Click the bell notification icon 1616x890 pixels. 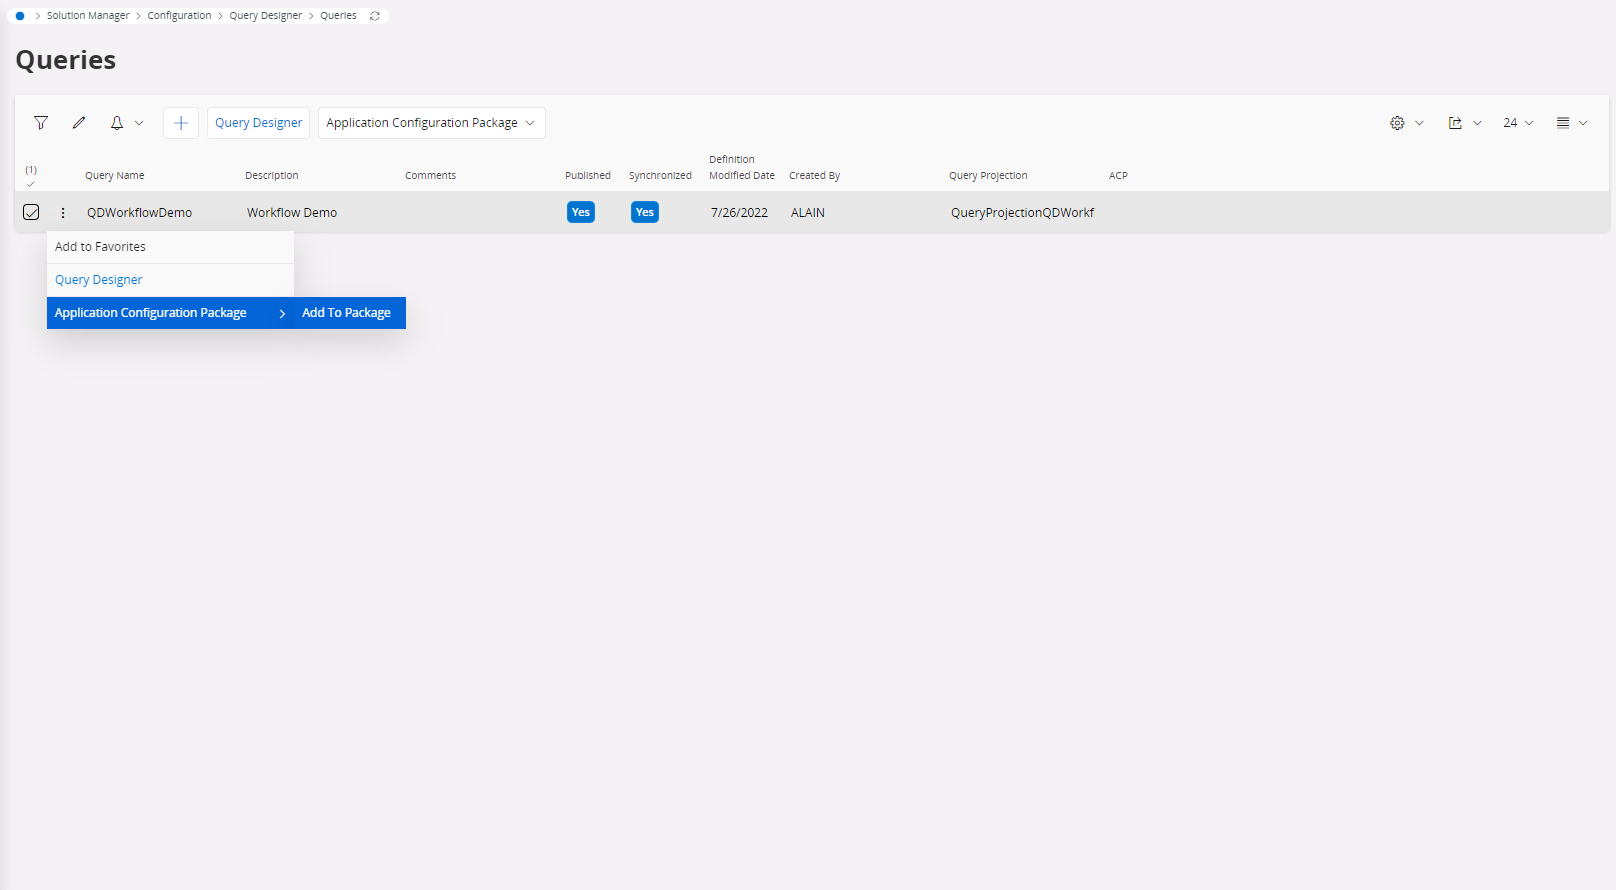point(117,123)
